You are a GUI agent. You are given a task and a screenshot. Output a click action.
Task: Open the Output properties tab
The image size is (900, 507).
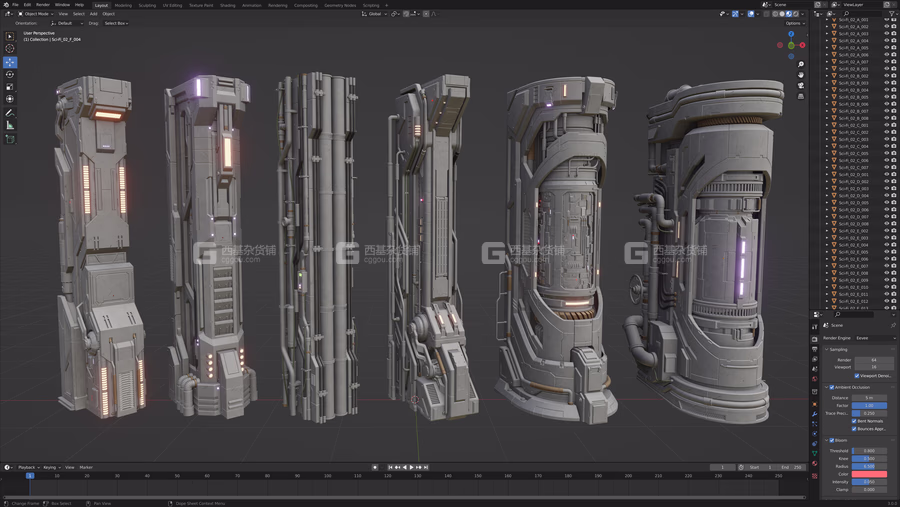click(814, 349)
